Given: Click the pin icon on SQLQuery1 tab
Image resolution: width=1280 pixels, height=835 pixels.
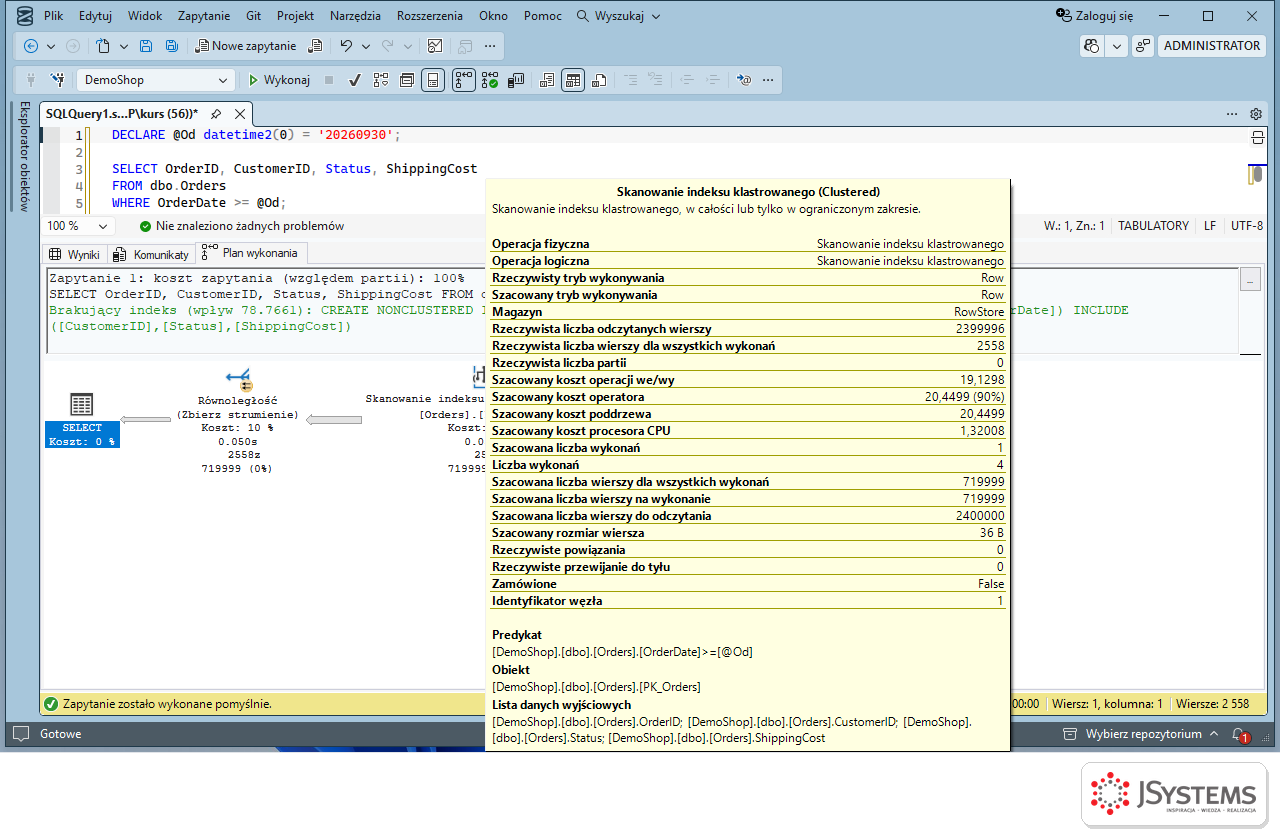Looking at the screenshot, I should point(215,114).
